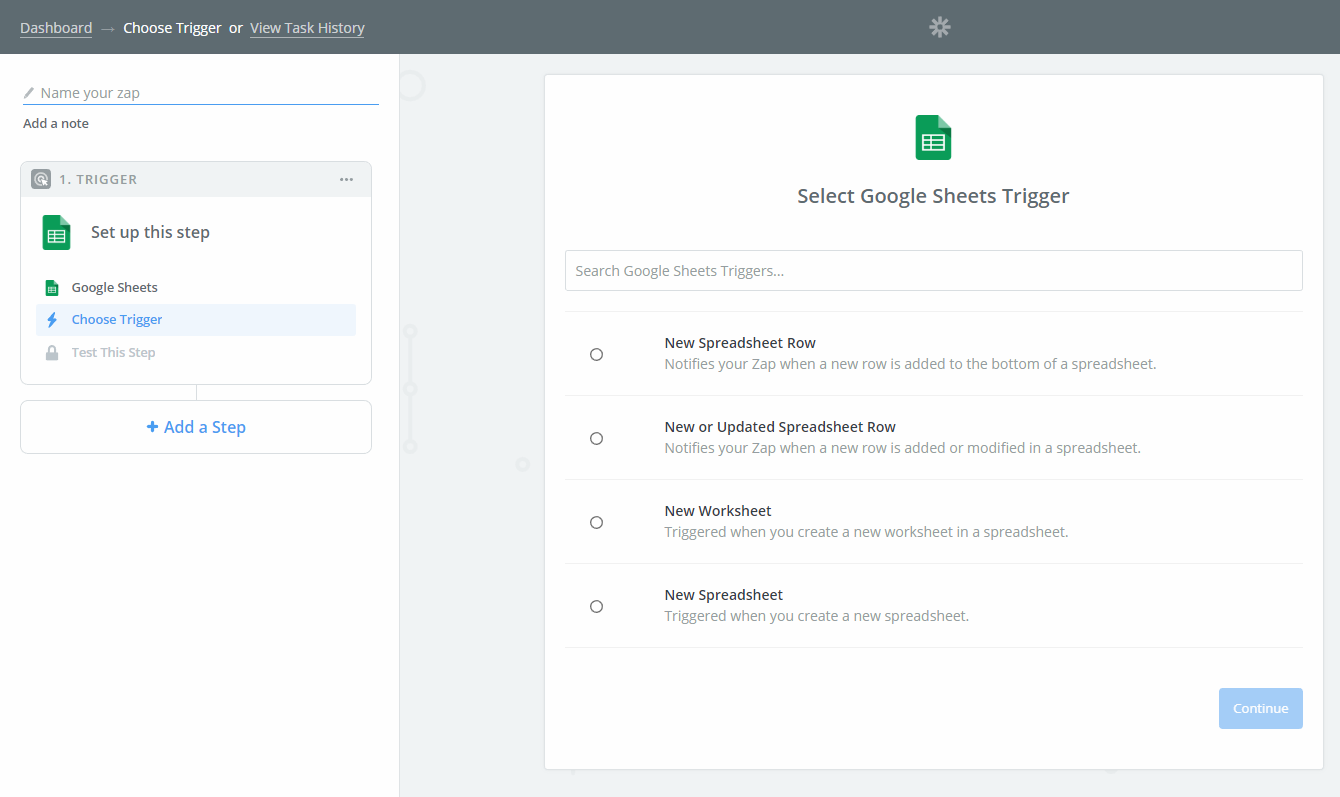Click the pencil icon beside zap name
Image resolution: width=1340 pixels, height=797 pixels.
click(x=29, y=93)
